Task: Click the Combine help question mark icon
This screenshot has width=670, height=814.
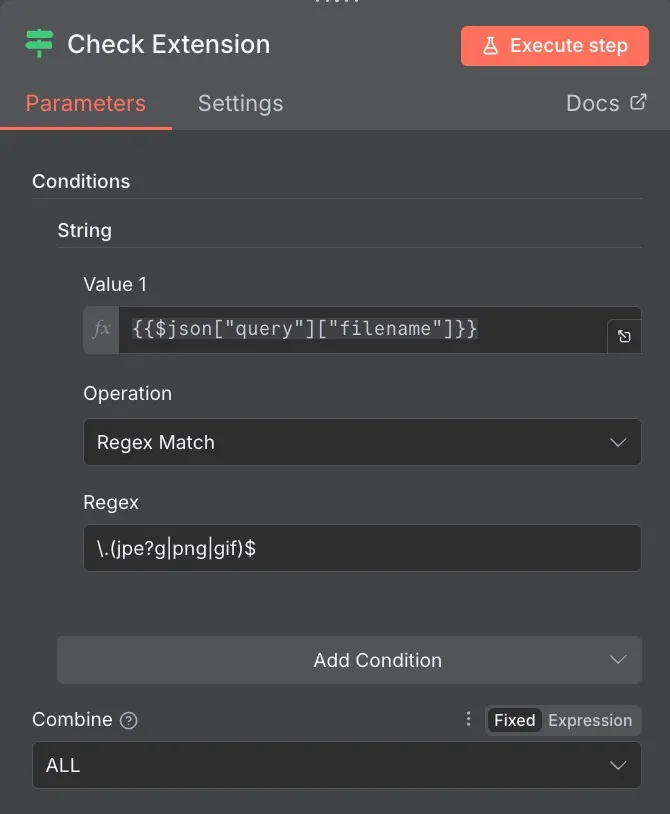Action: (128, 721)
